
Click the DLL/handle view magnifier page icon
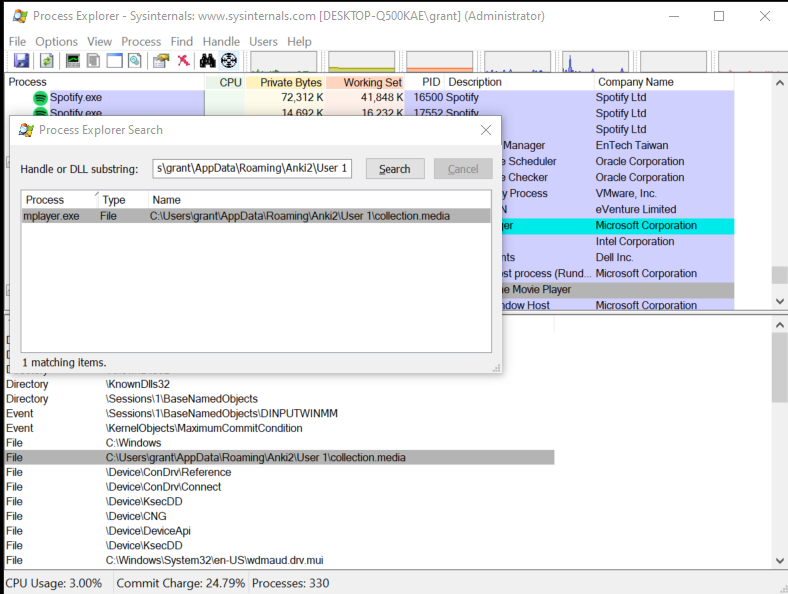[x=135, y=61]
